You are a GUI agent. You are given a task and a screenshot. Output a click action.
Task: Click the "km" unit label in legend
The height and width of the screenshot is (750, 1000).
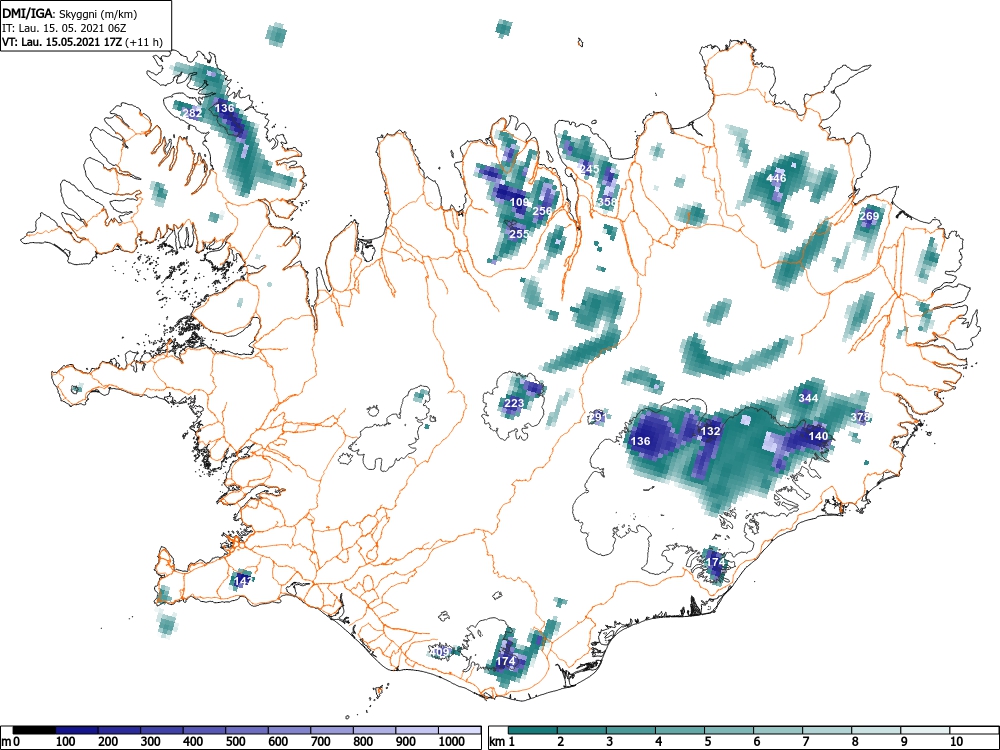[497, 742]
